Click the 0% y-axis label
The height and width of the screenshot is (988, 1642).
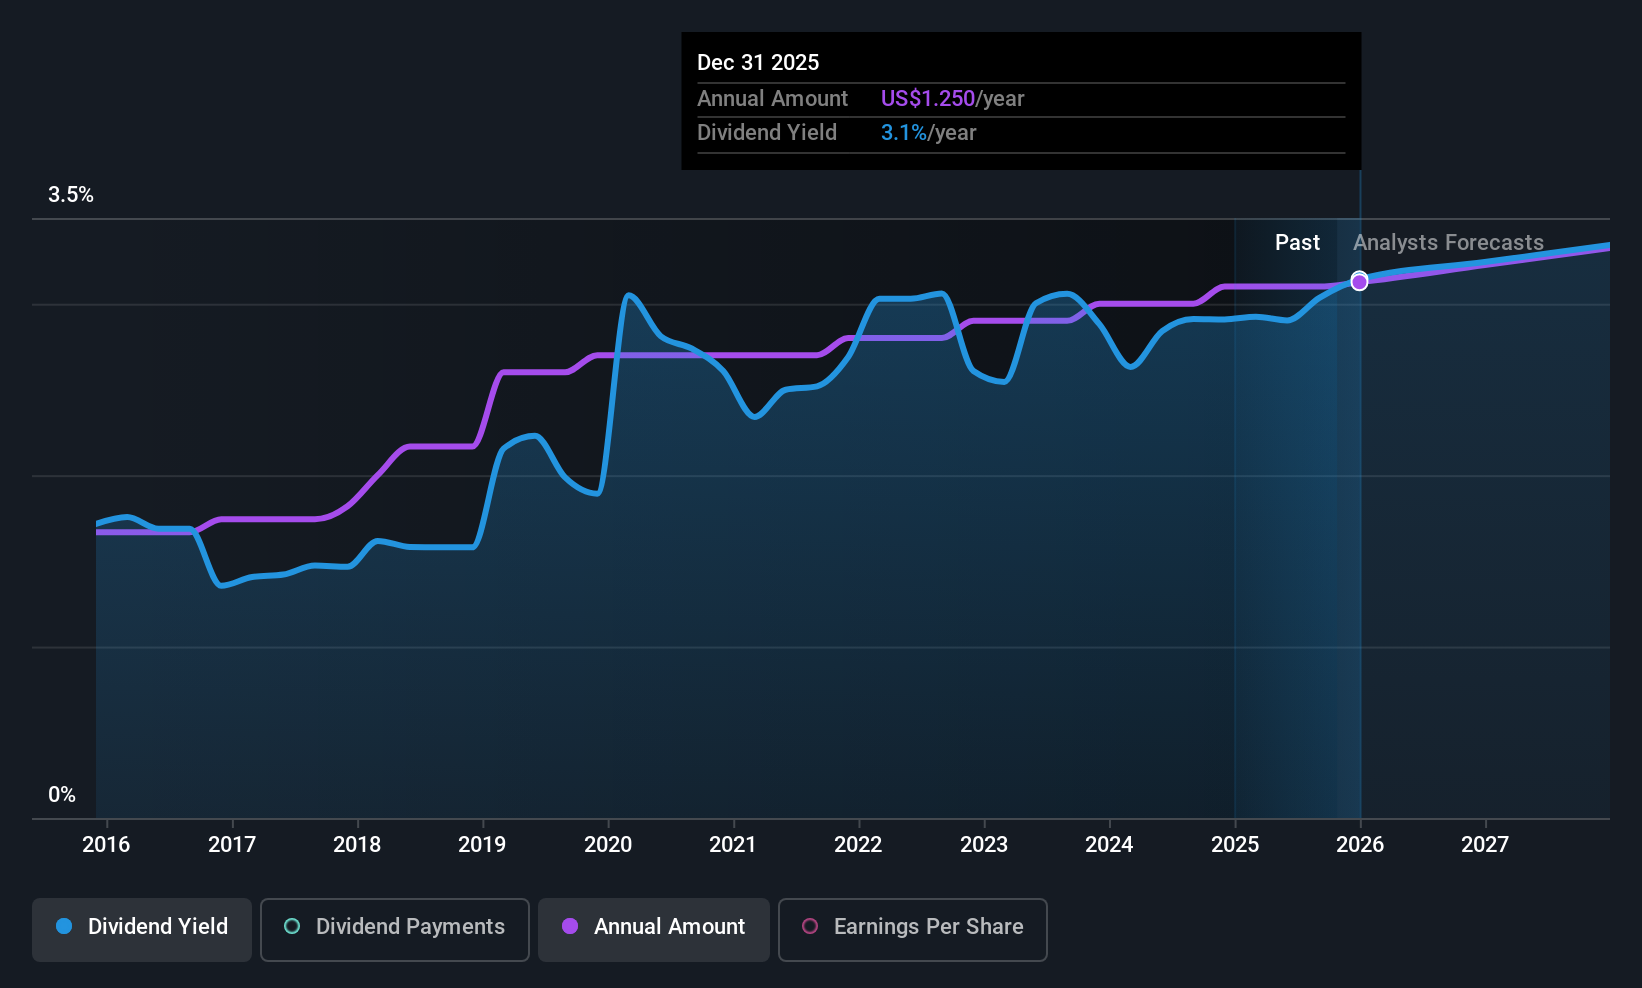coord(62,795)
